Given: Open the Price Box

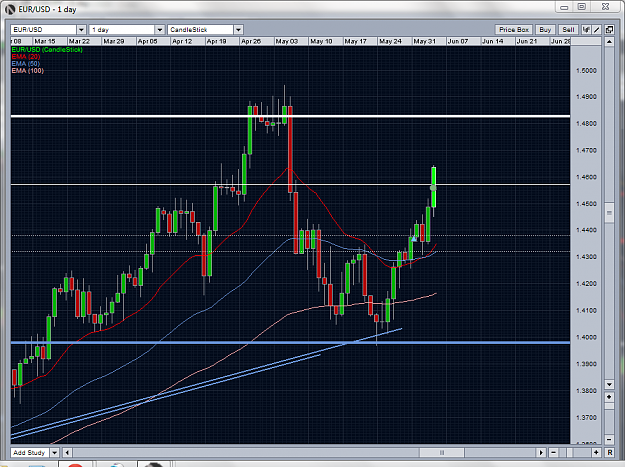Looking at the screenshot, I should pos(513,29).
